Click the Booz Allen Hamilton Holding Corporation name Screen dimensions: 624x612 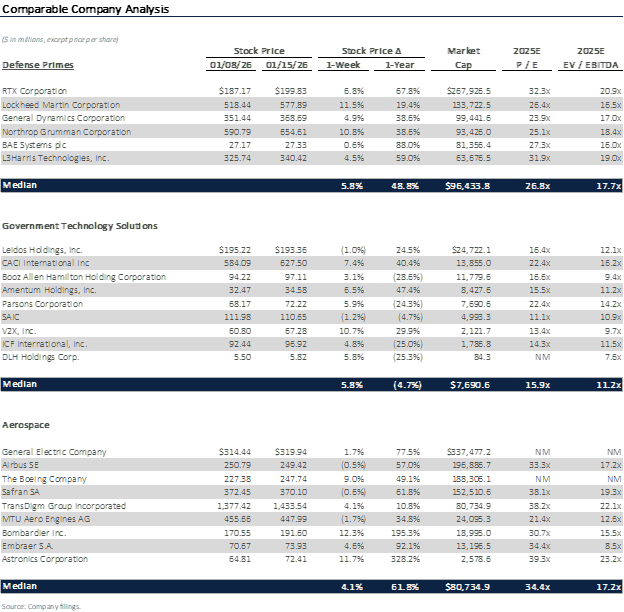84,276
